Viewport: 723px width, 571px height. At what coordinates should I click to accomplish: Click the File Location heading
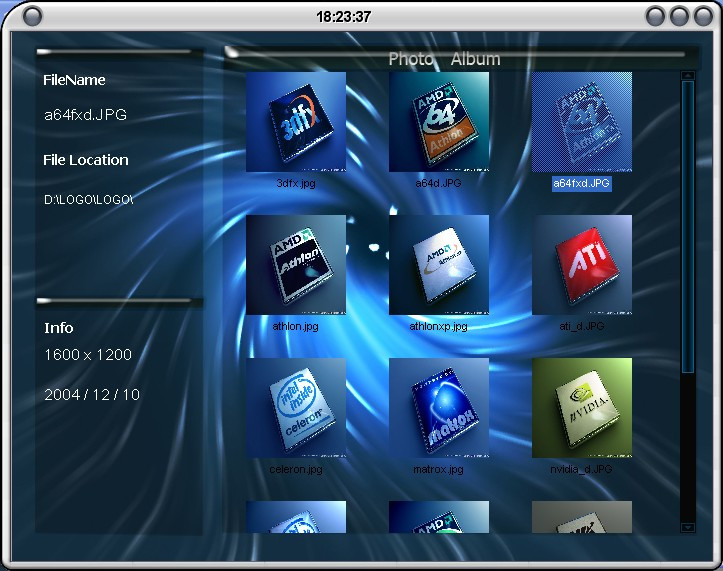pyautogui.click(x=86, y=160)
